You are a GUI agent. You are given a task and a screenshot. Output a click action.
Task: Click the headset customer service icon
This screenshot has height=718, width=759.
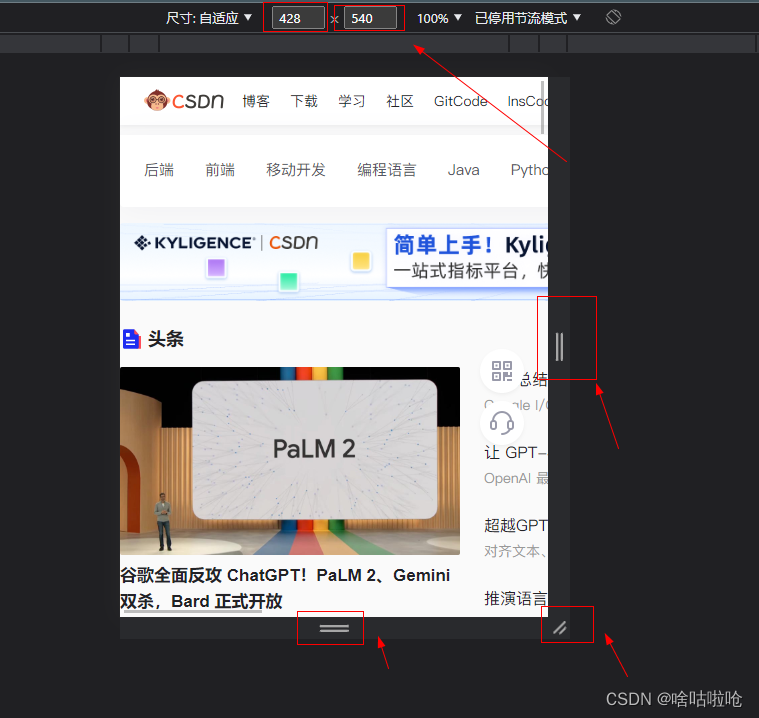coord(501,423)
